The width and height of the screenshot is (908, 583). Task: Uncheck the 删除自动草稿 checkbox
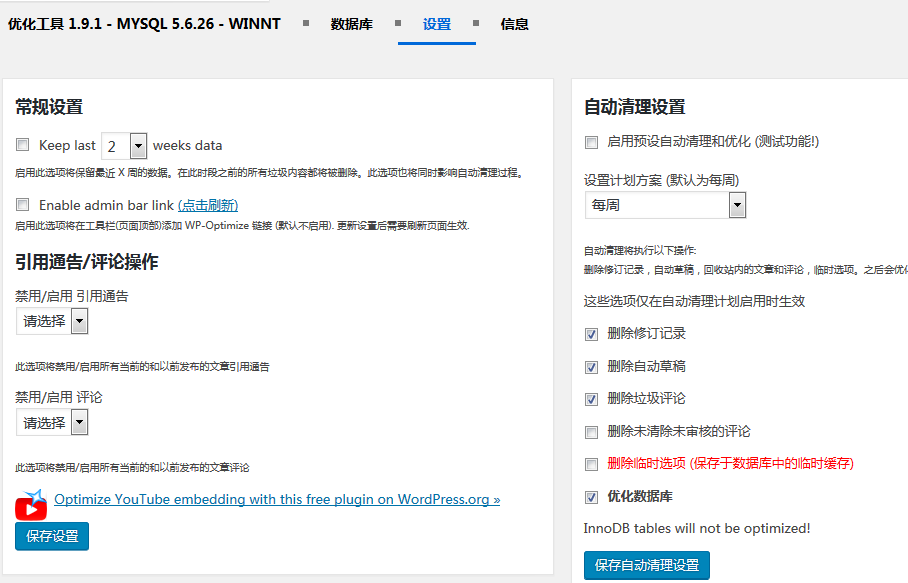pos(591,367)
